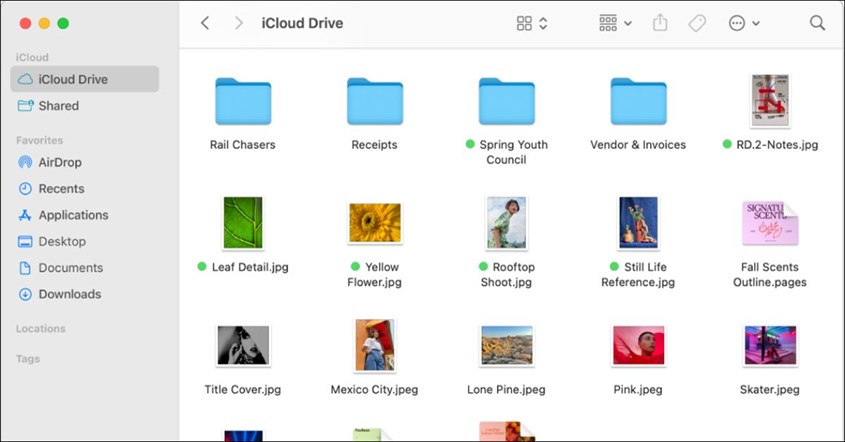The height and width of the screenshot is (442, 845).
Task: Open the search magnifier icon
Action: 817,23
